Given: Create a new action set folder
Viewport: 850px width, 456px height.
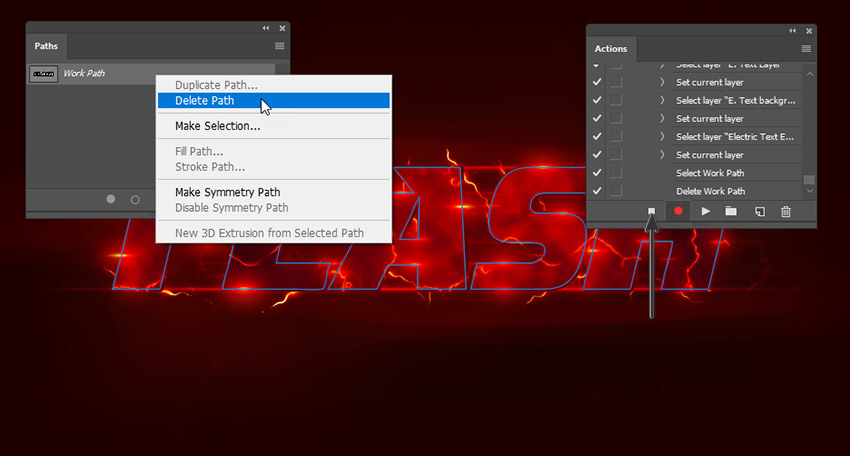Looking at the screenshot, I should (731, 211).
